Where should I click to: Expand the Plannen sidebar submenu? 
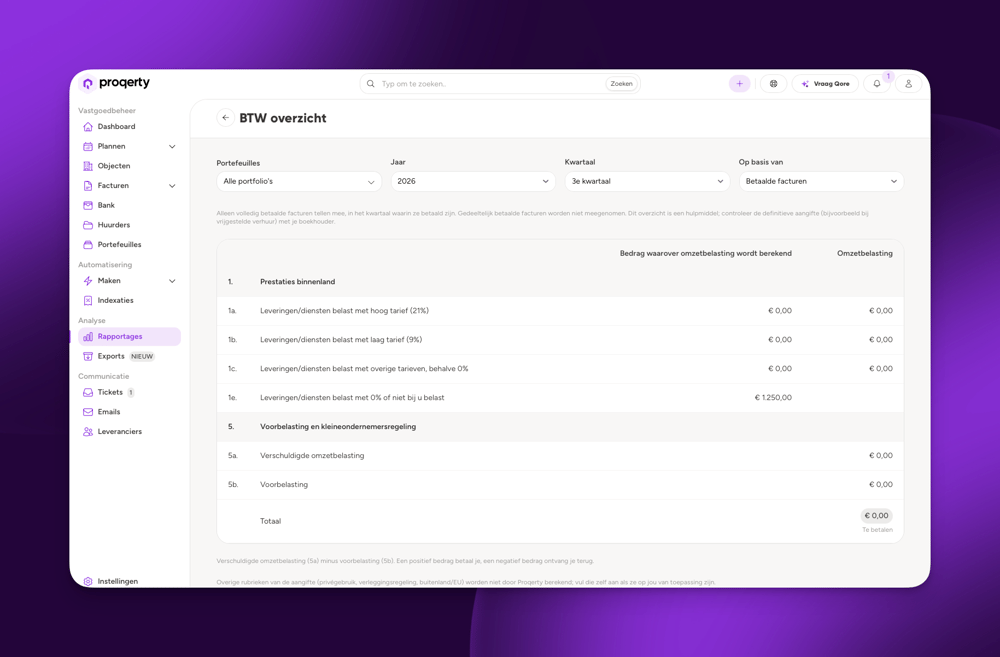point(172,147)
